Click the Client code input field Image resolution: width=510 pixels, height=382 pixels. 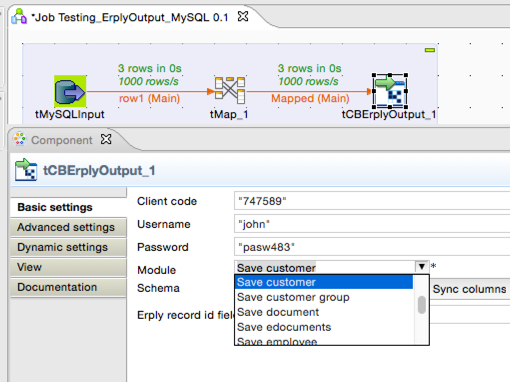pyautogui.click(x=372, y=201)
